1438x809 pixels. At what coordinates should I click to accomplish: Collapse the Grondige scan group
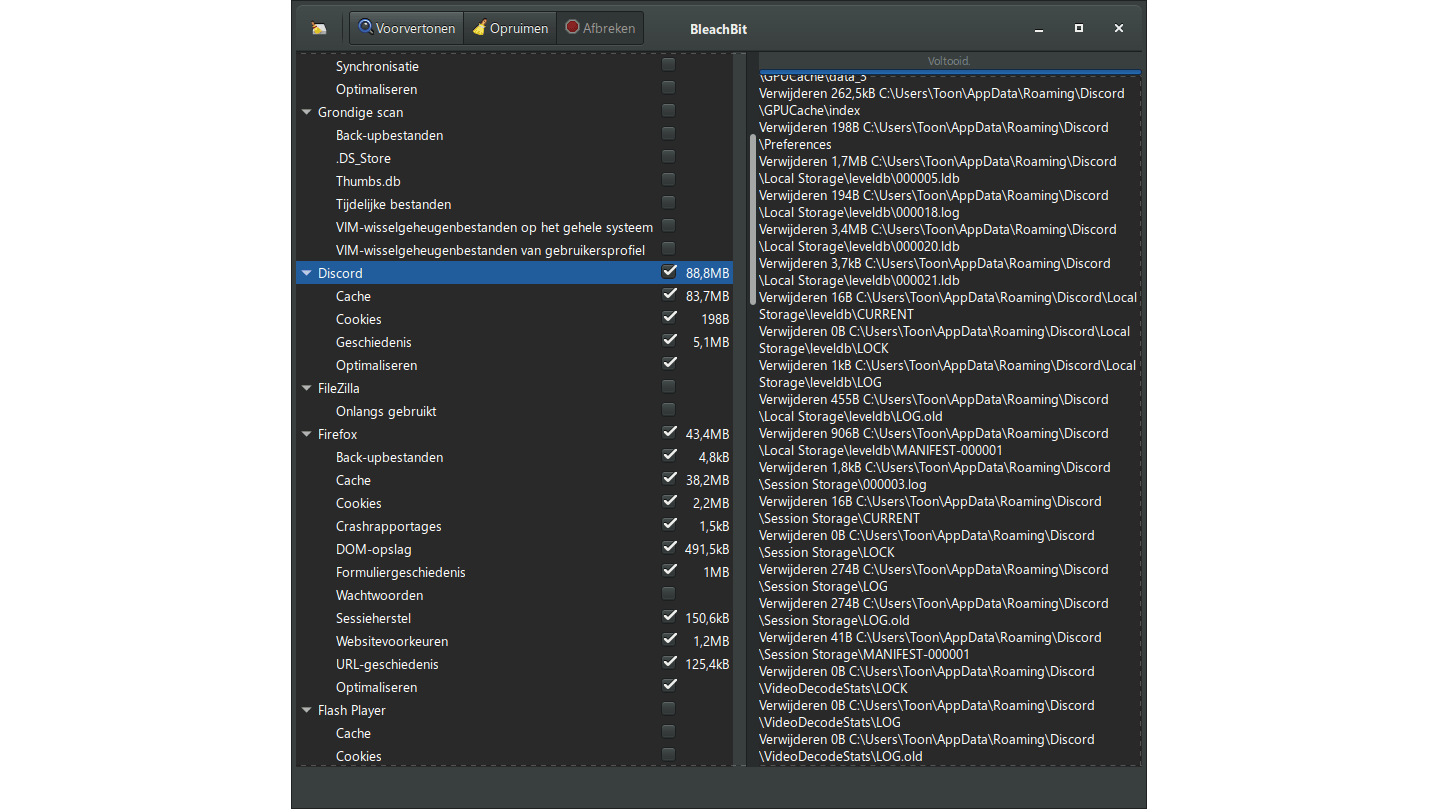(306, 112)
